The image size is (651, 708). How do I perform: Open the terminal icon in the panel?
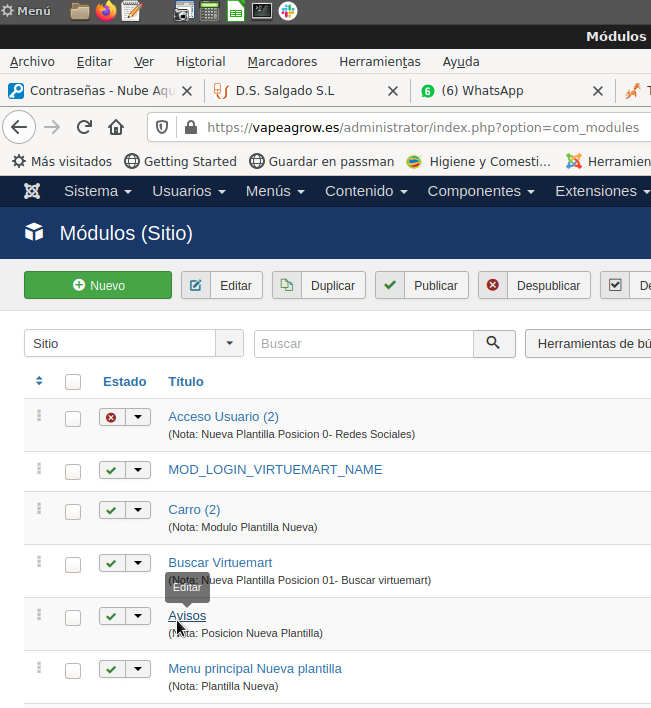(262, 11)
